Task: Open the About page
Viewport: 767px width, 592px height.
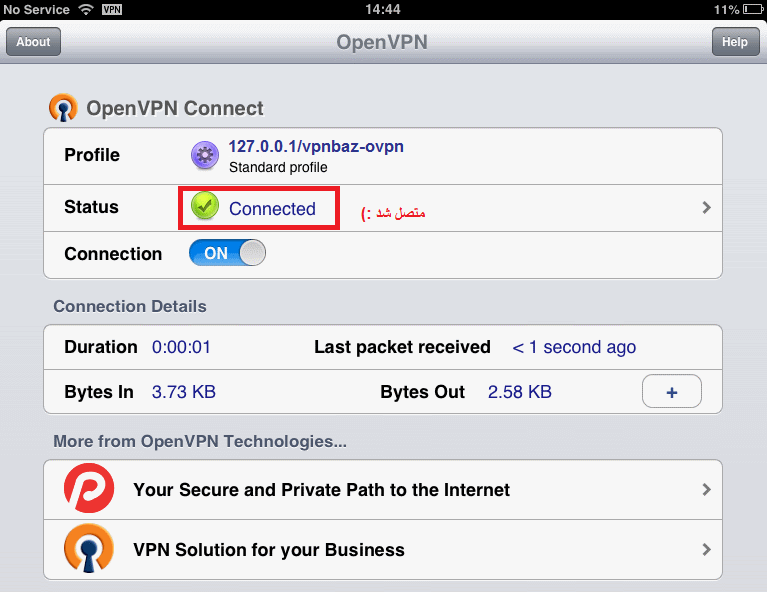Action: point(33,42)
